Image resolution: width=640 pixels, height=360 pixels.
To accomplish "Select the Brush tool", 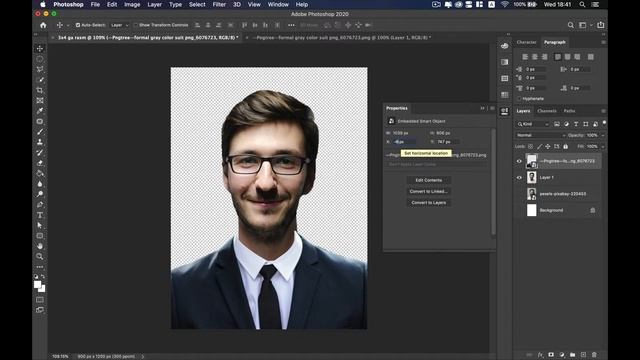I will point(40,132).
